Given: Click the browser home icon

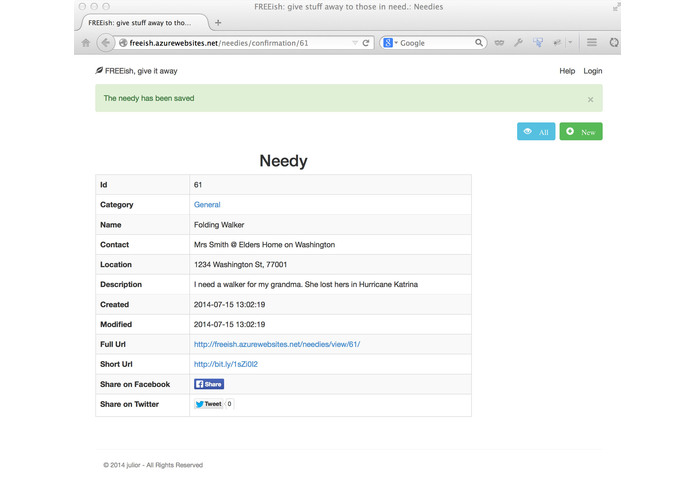Looking at the screenshot, I should (86, 43).
